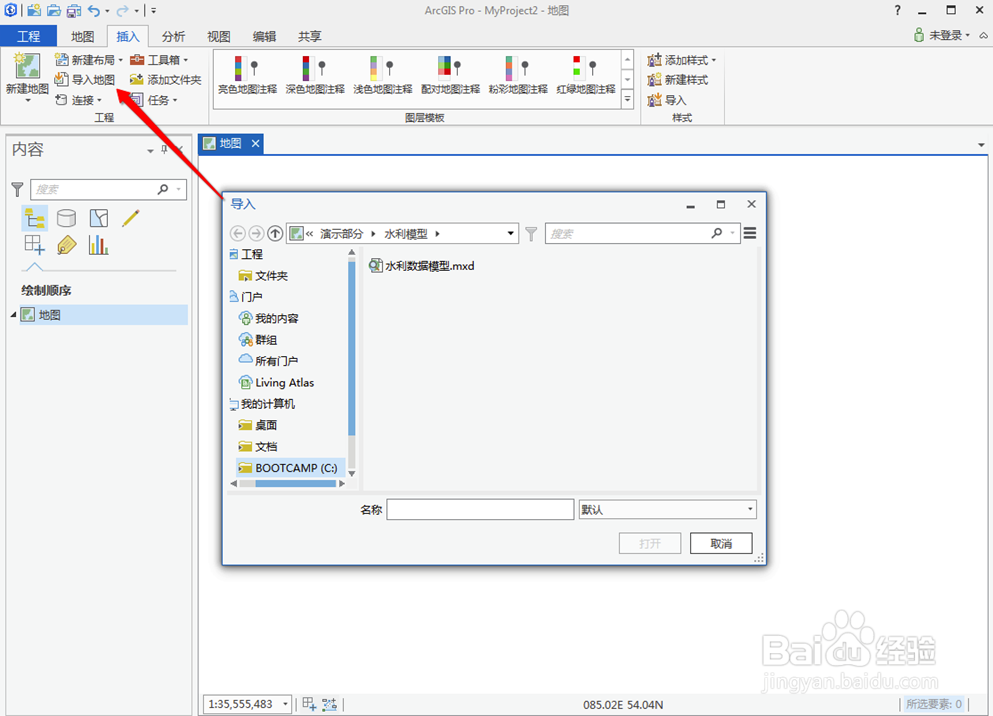Select List by Snapping icon
The height and width of the screenshot is (716, 993).
34,245
